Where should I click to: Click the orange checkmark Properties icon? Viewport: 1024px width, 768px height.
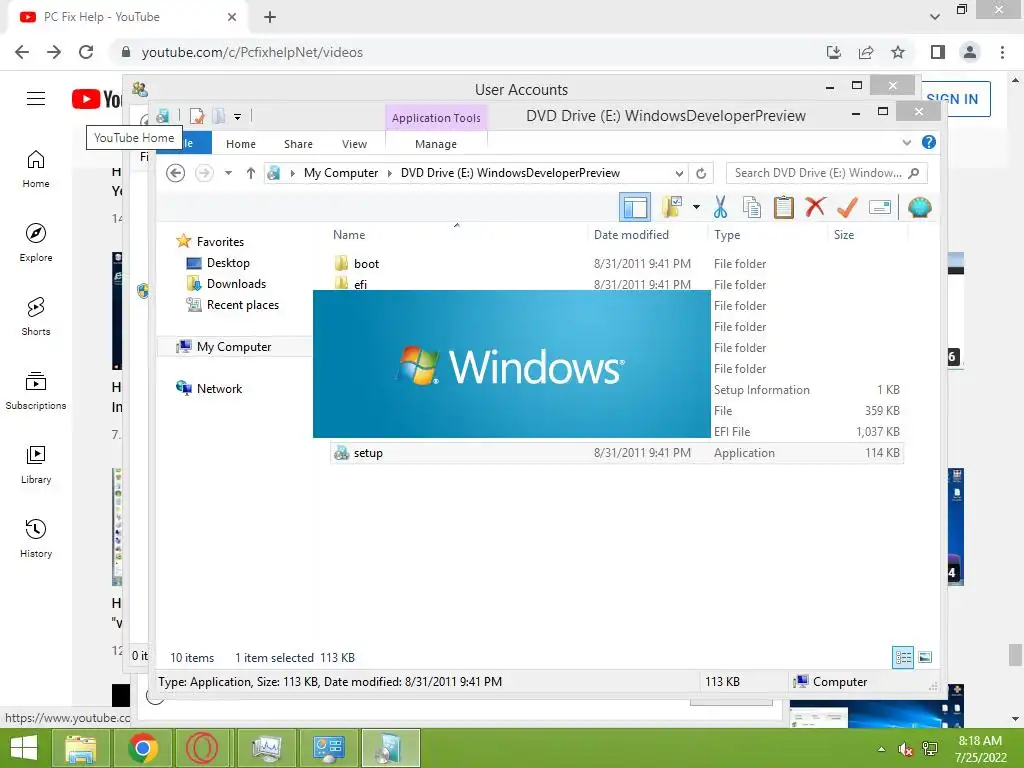847,208
